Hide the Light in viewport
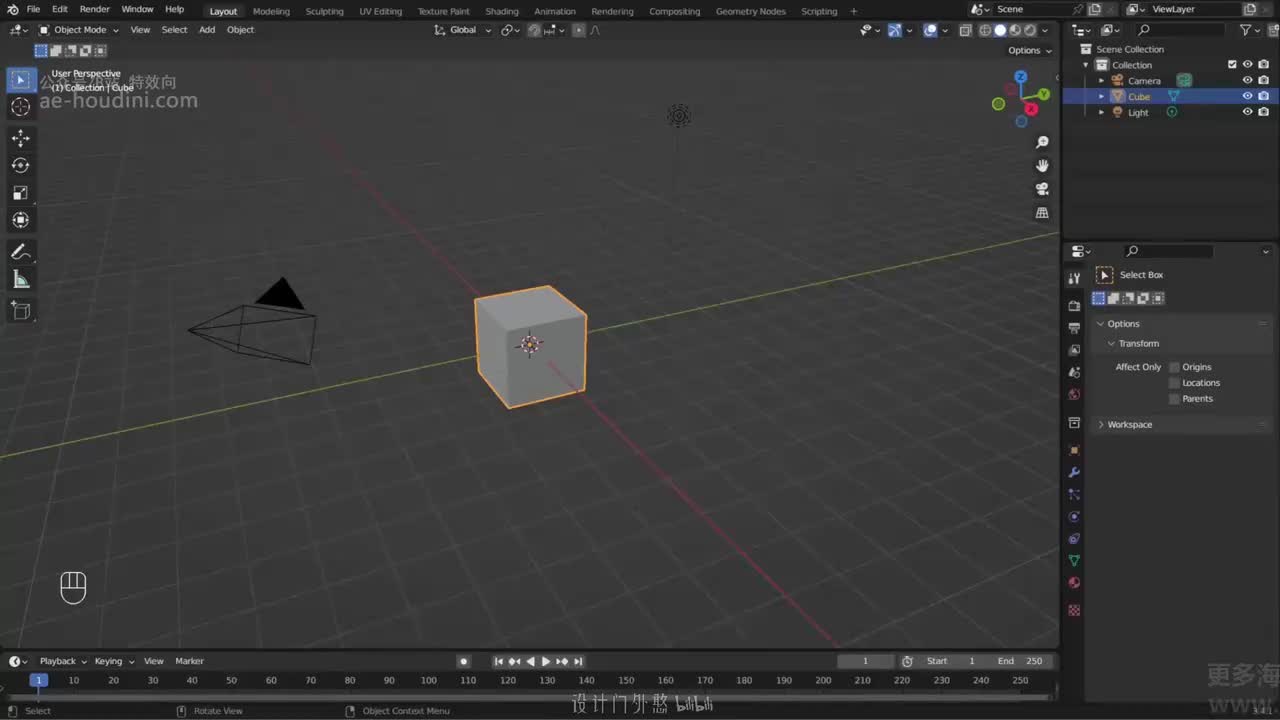The image size is (1280, 720). [x=1247, y=112]
